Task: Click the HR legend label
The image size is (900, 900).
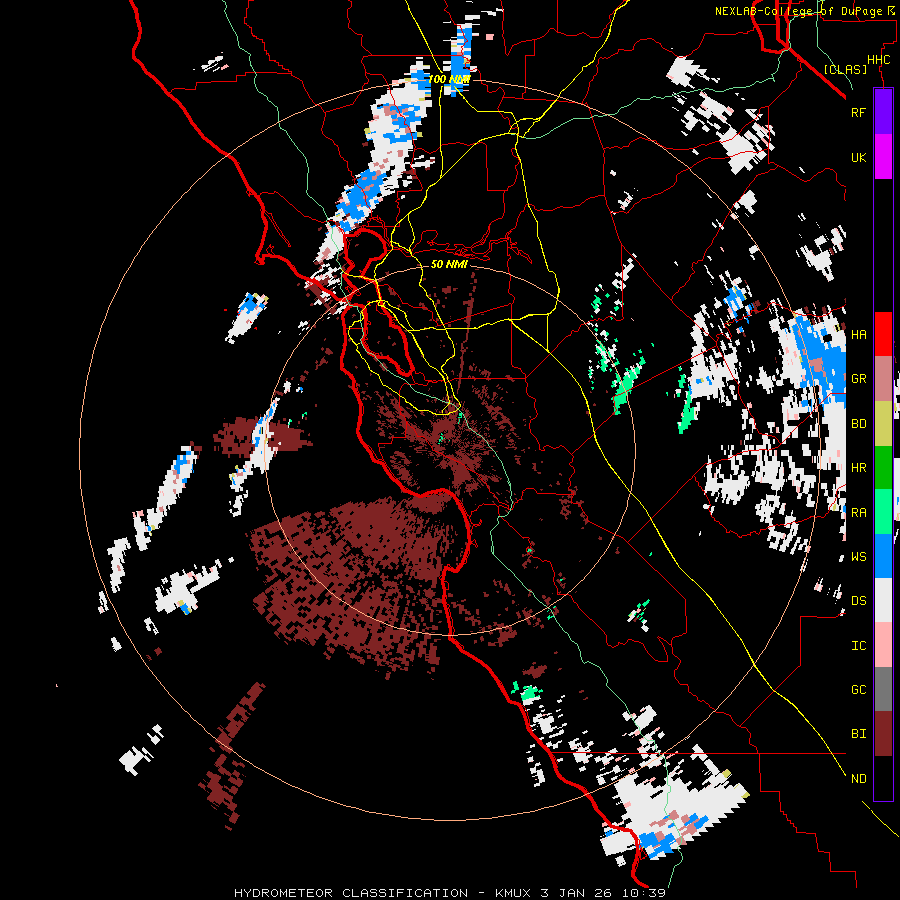Action: (x=858, y=468)
